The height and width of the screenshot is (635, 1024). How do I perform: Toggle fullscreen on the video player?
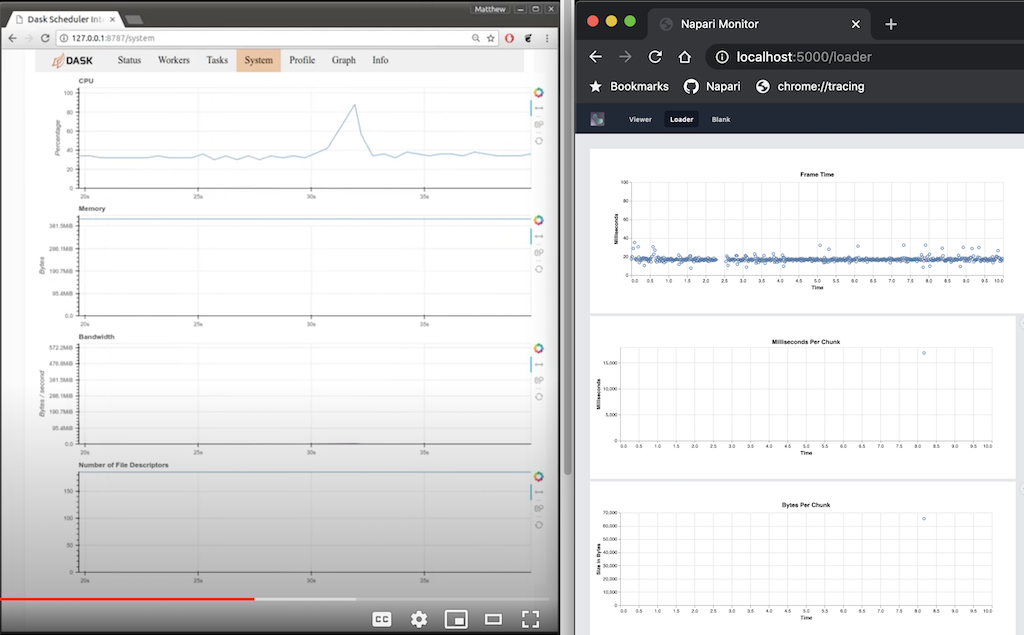[x=530, y=619]
